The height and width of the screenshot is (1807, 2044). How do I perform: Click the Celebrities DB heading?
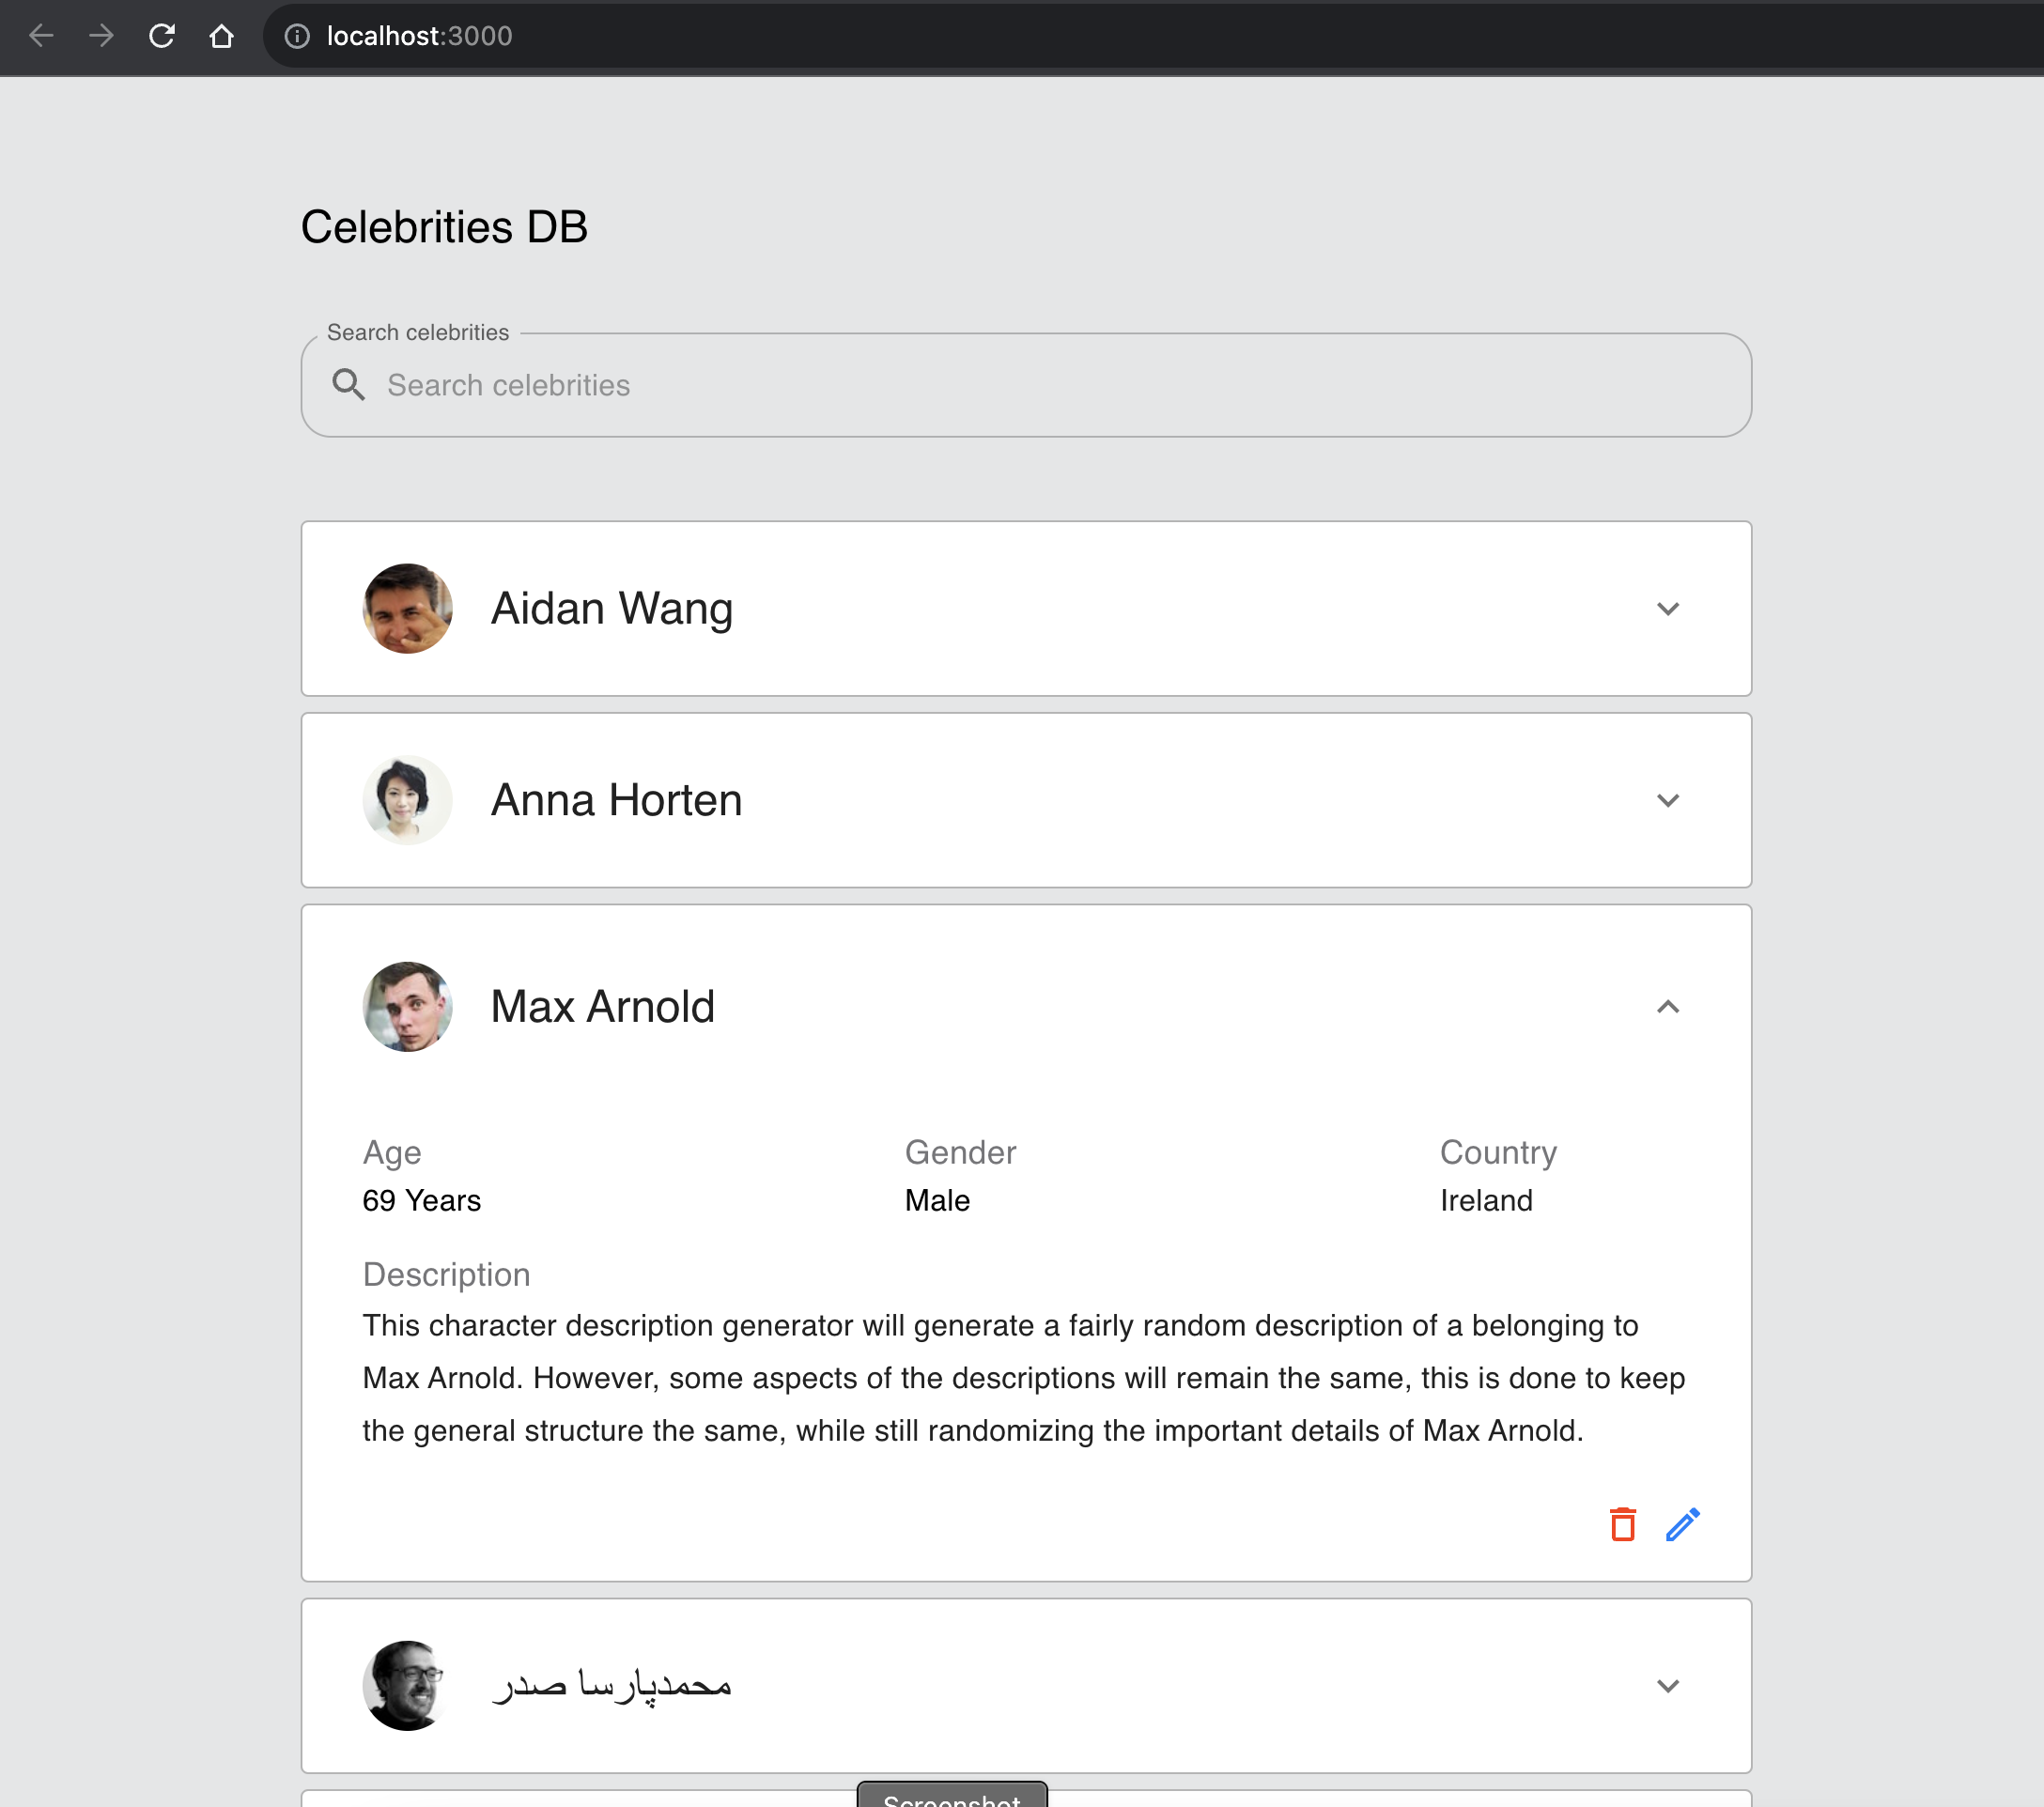click(x=444, y=227)
